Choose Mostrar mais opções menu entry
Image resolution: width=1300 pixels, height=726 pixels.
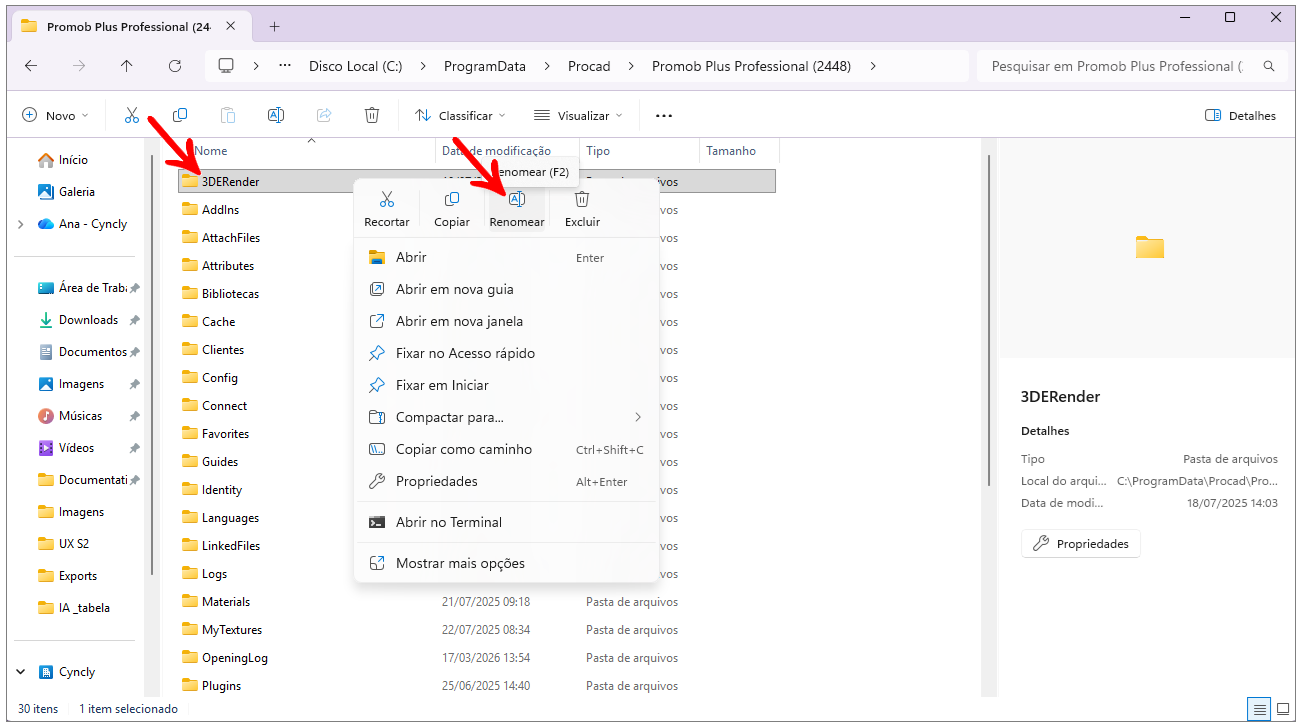click(x=460, y=563)
